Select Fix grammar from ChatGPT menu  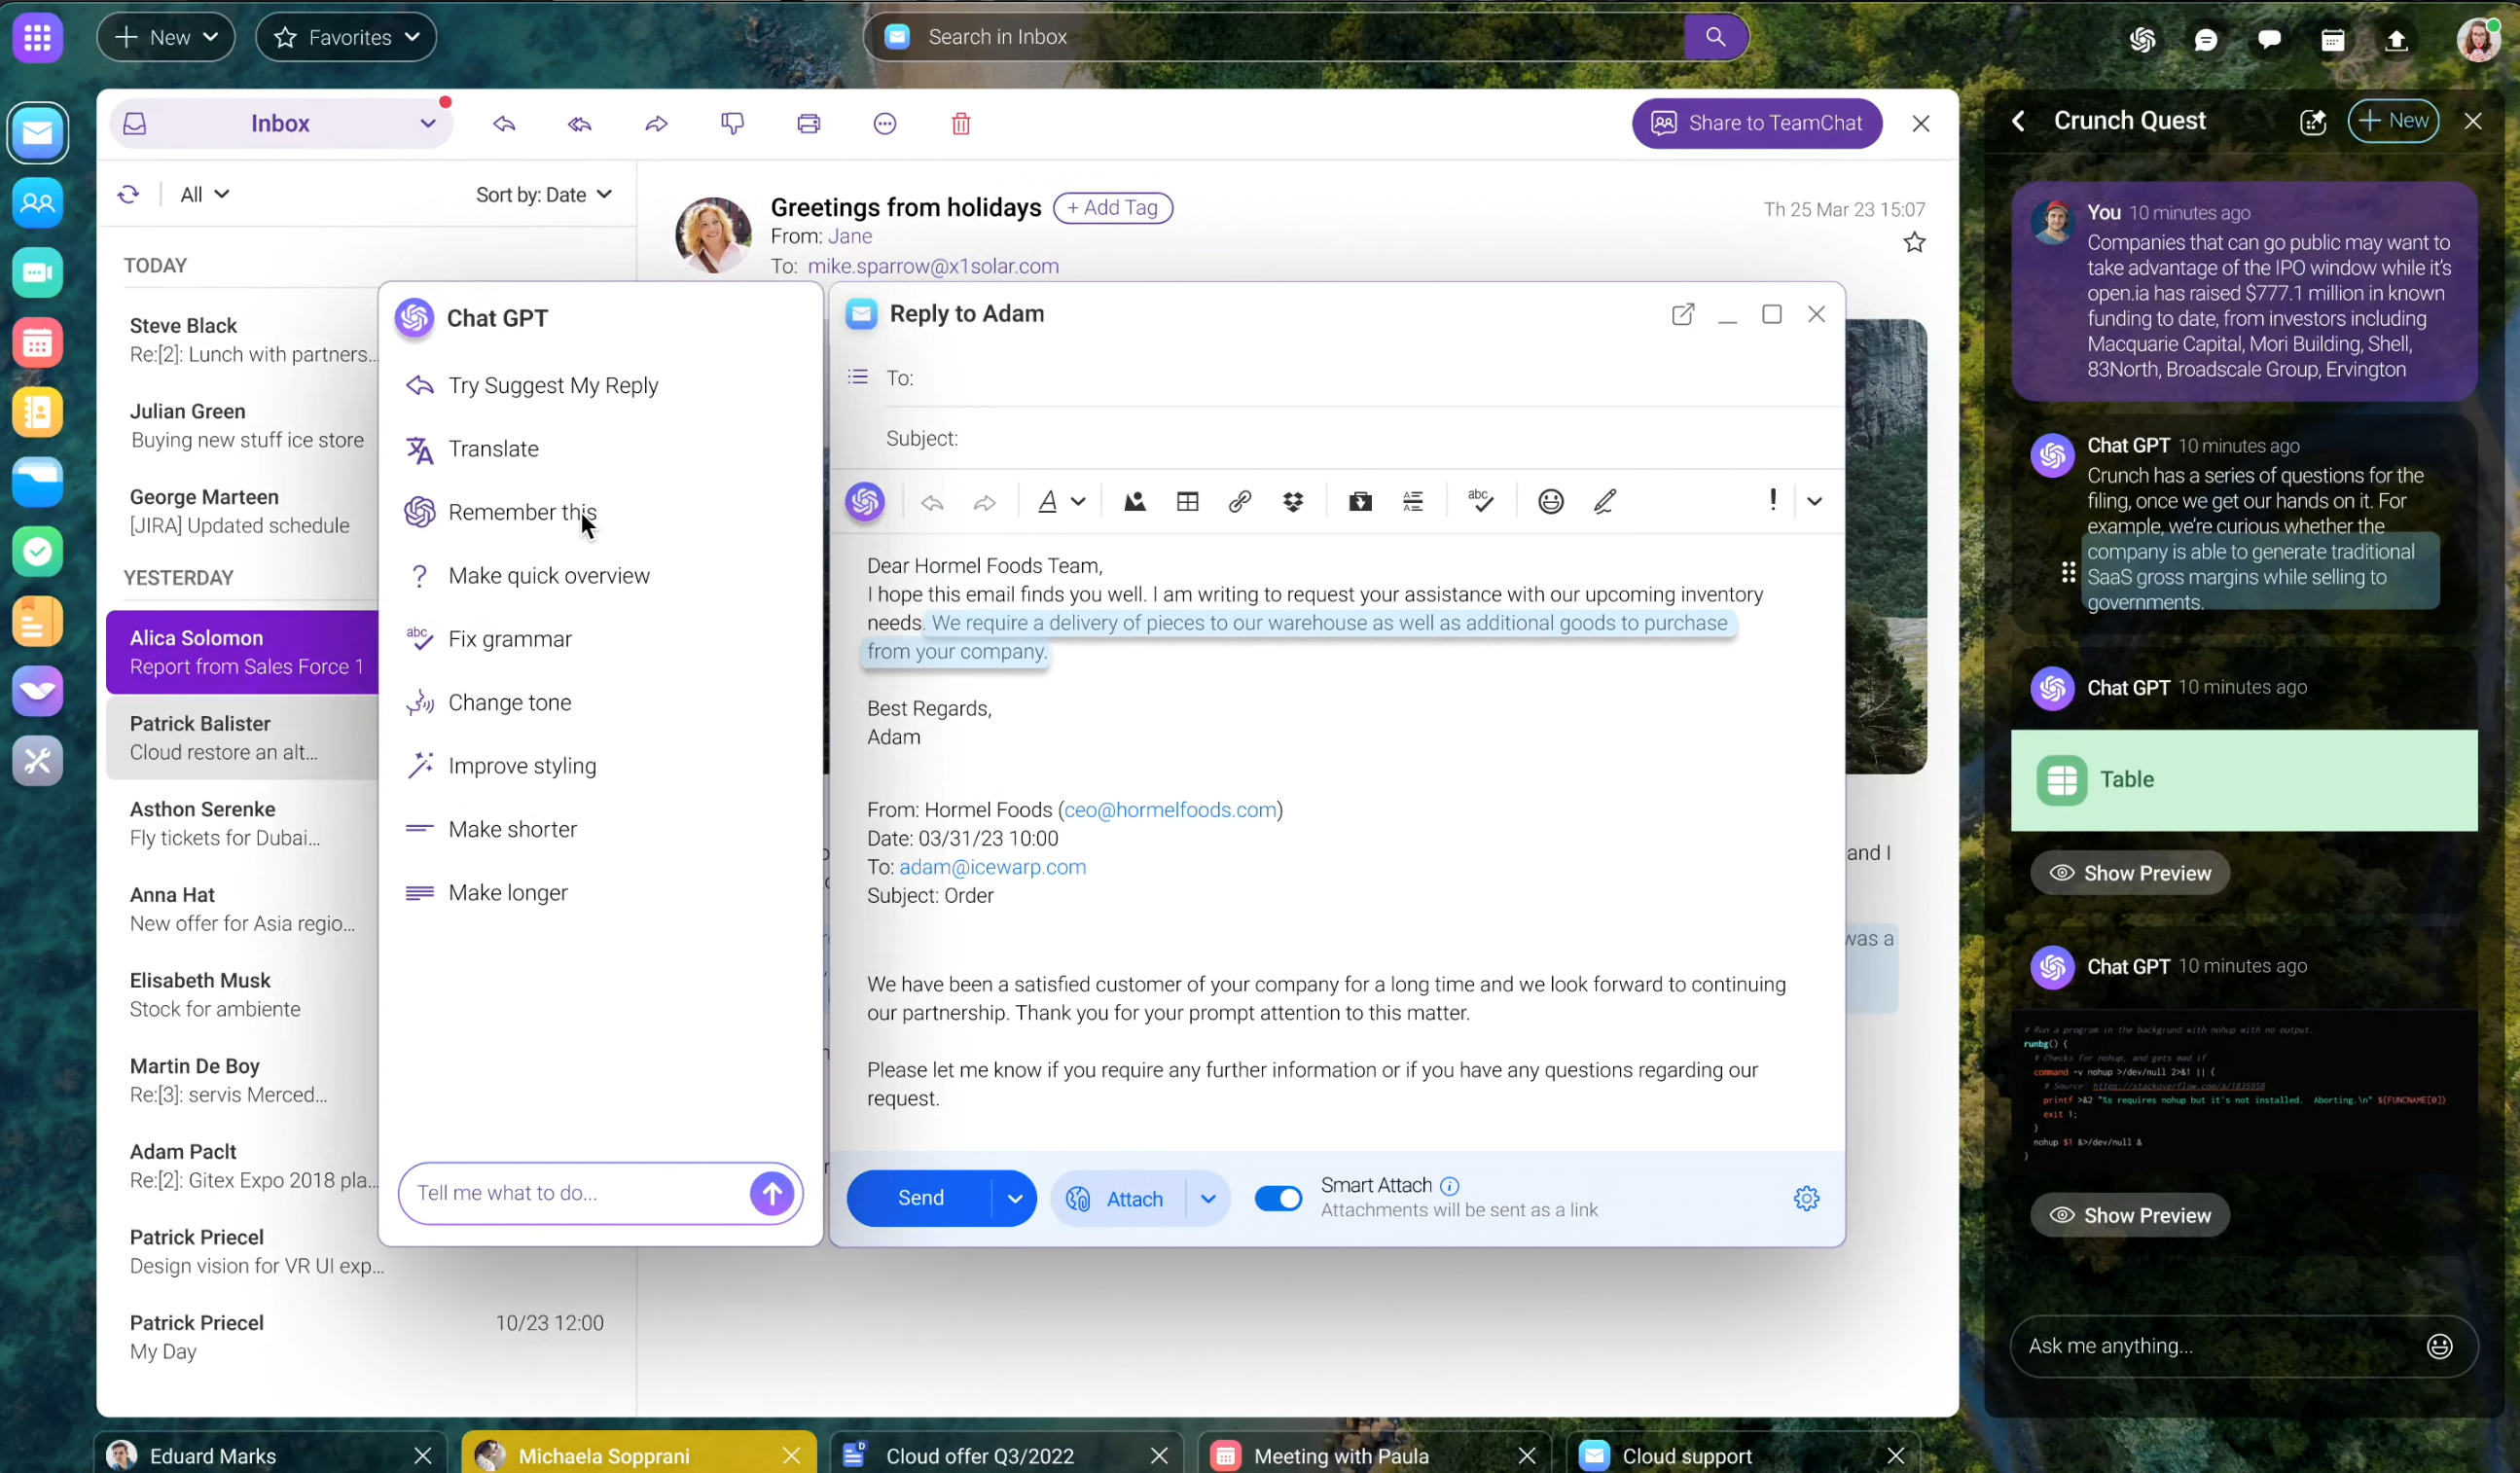(x=510, y=639)
